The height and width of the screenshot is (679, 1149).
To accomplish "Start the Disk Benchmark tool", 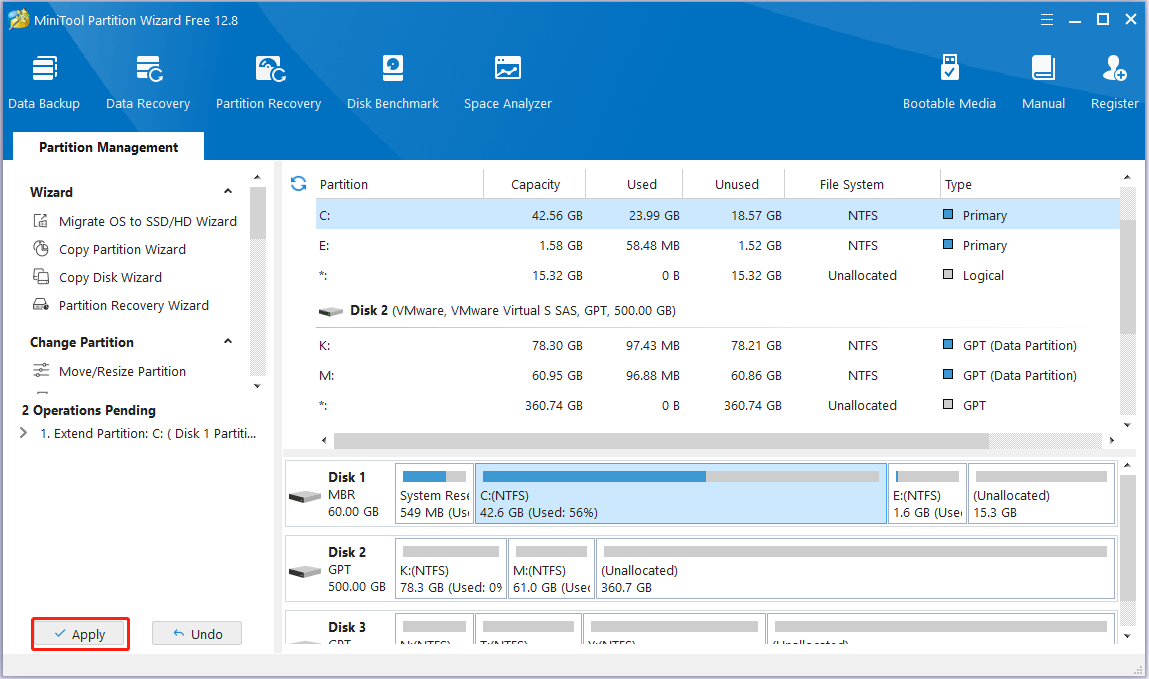I will [x=393, y=82].
